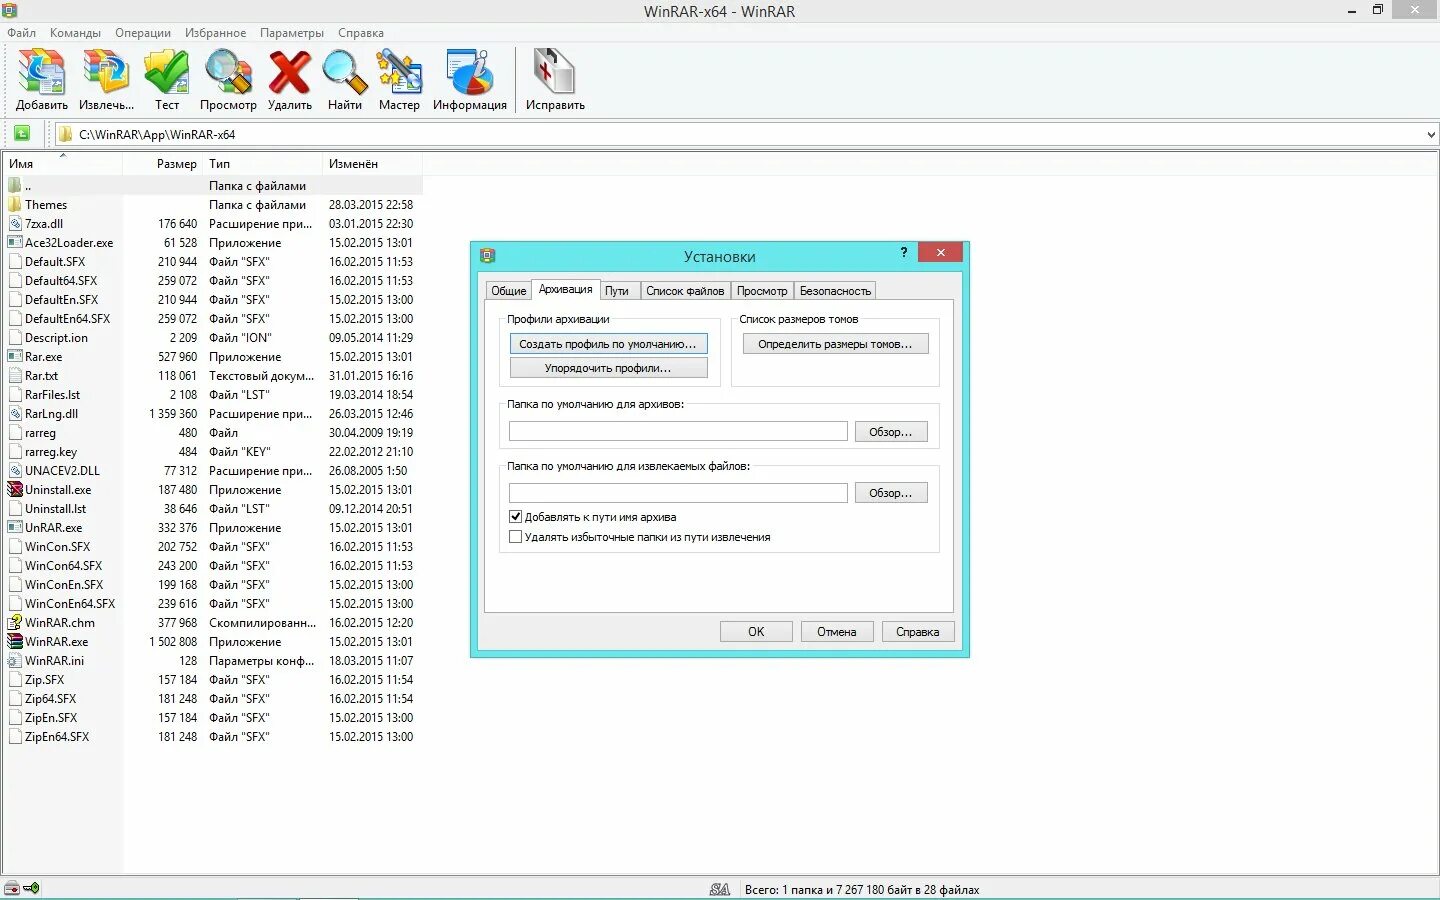1440x900 pixels.
Task: Select the Архивация tab
Action: pyautogui.click(x=565, y=289)
